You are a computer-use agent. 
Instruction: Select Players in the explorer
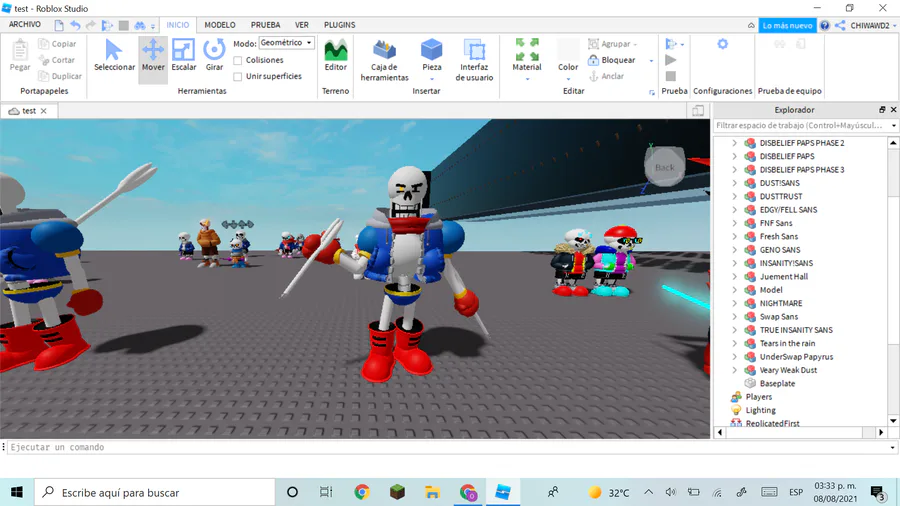click(758, 396)
